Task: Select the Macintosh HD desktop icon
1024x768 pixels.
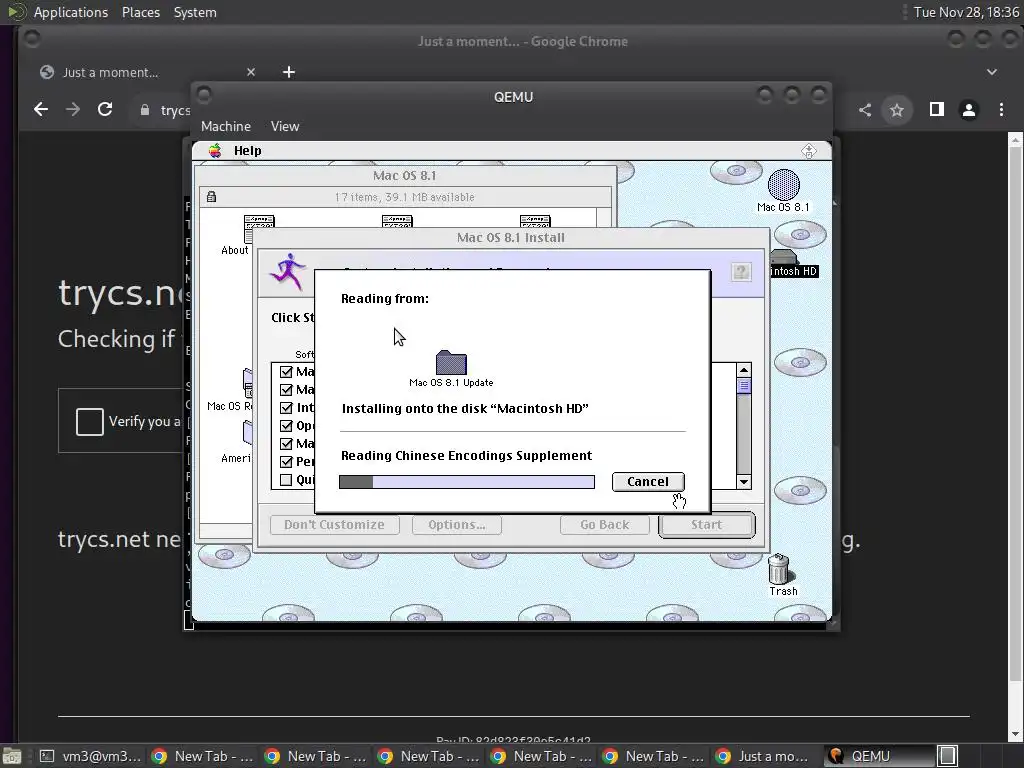Action: coord(784,258)
